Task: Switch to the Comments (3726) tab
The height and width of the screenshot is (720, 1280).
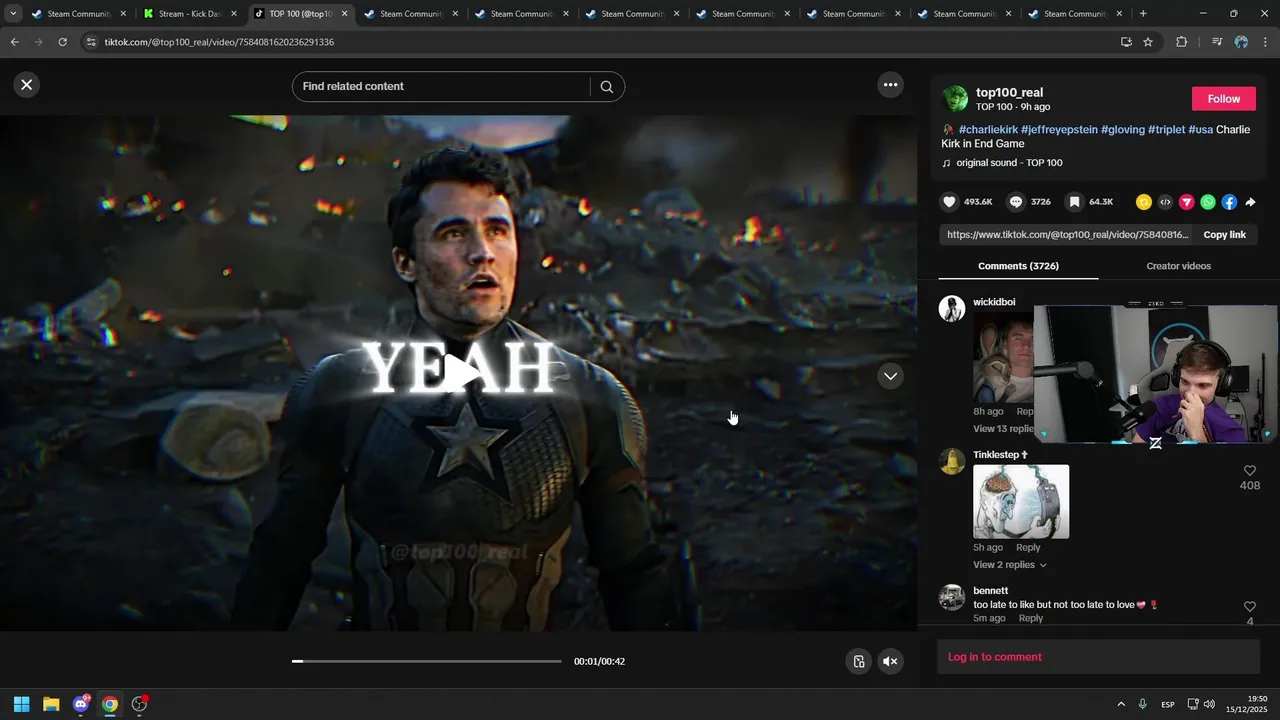Action: click(1018, 266)
